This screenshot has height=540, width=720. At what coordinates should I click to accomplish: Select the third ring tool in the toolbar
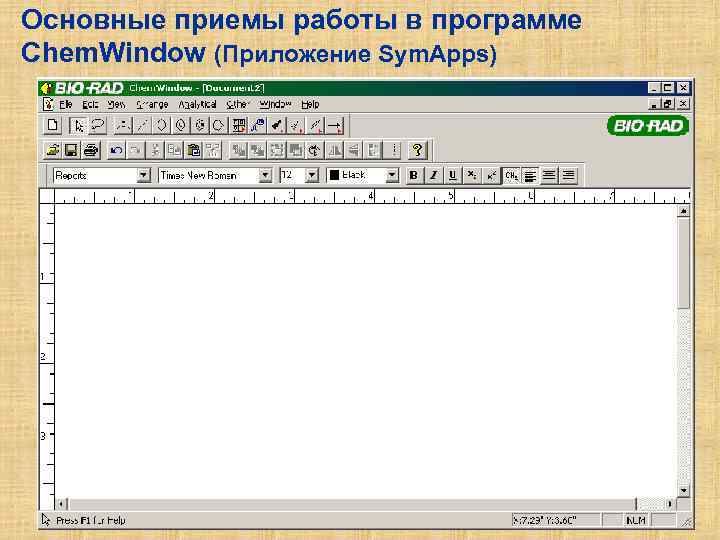[x=200, y=125]
